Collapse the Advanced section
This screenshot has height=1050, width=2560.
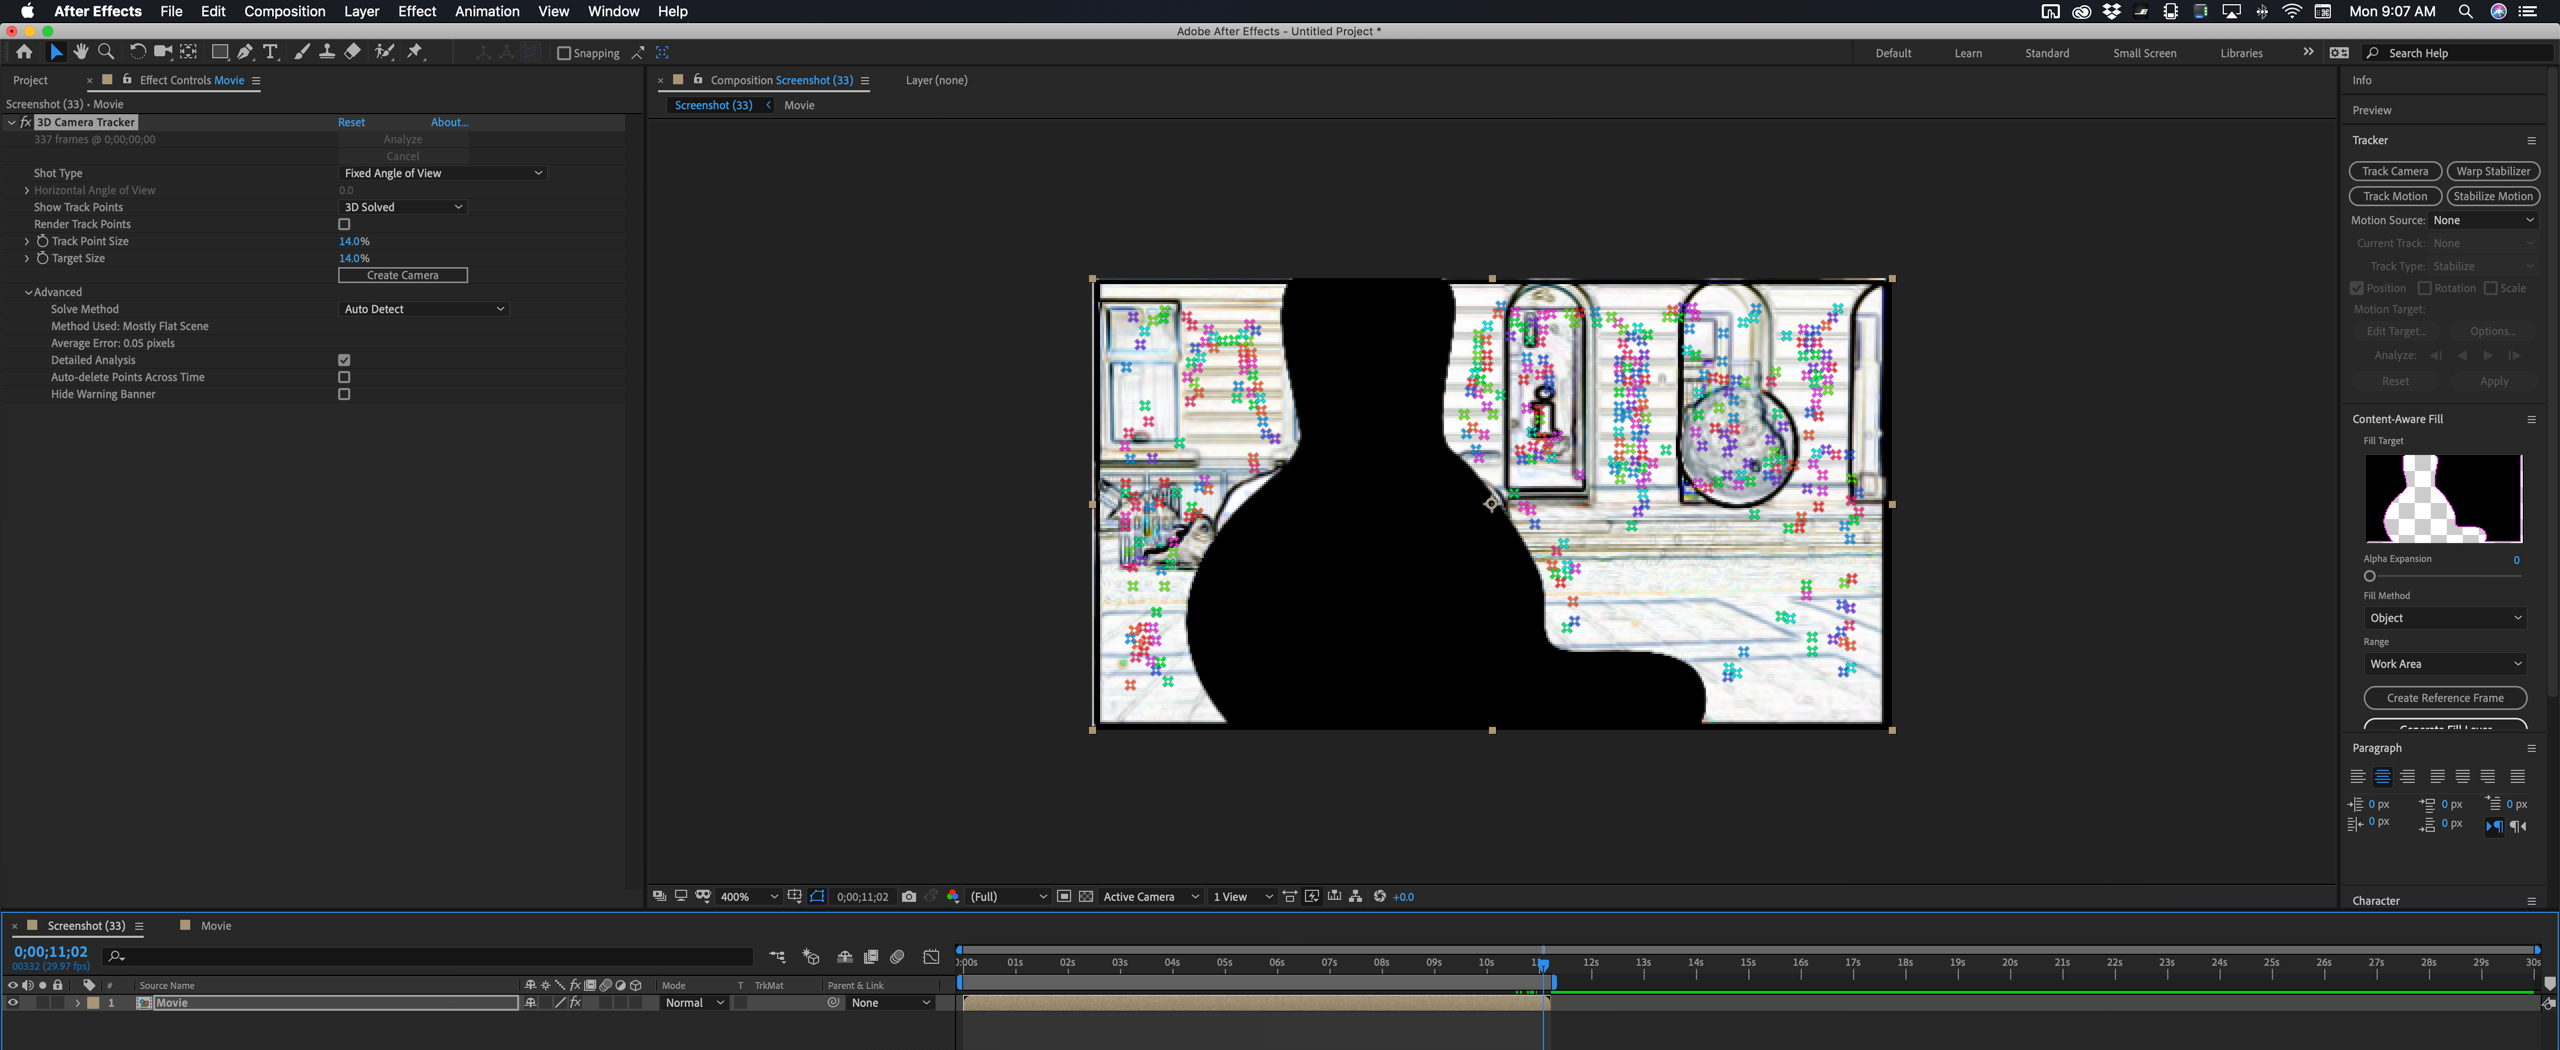pos(27,291)
